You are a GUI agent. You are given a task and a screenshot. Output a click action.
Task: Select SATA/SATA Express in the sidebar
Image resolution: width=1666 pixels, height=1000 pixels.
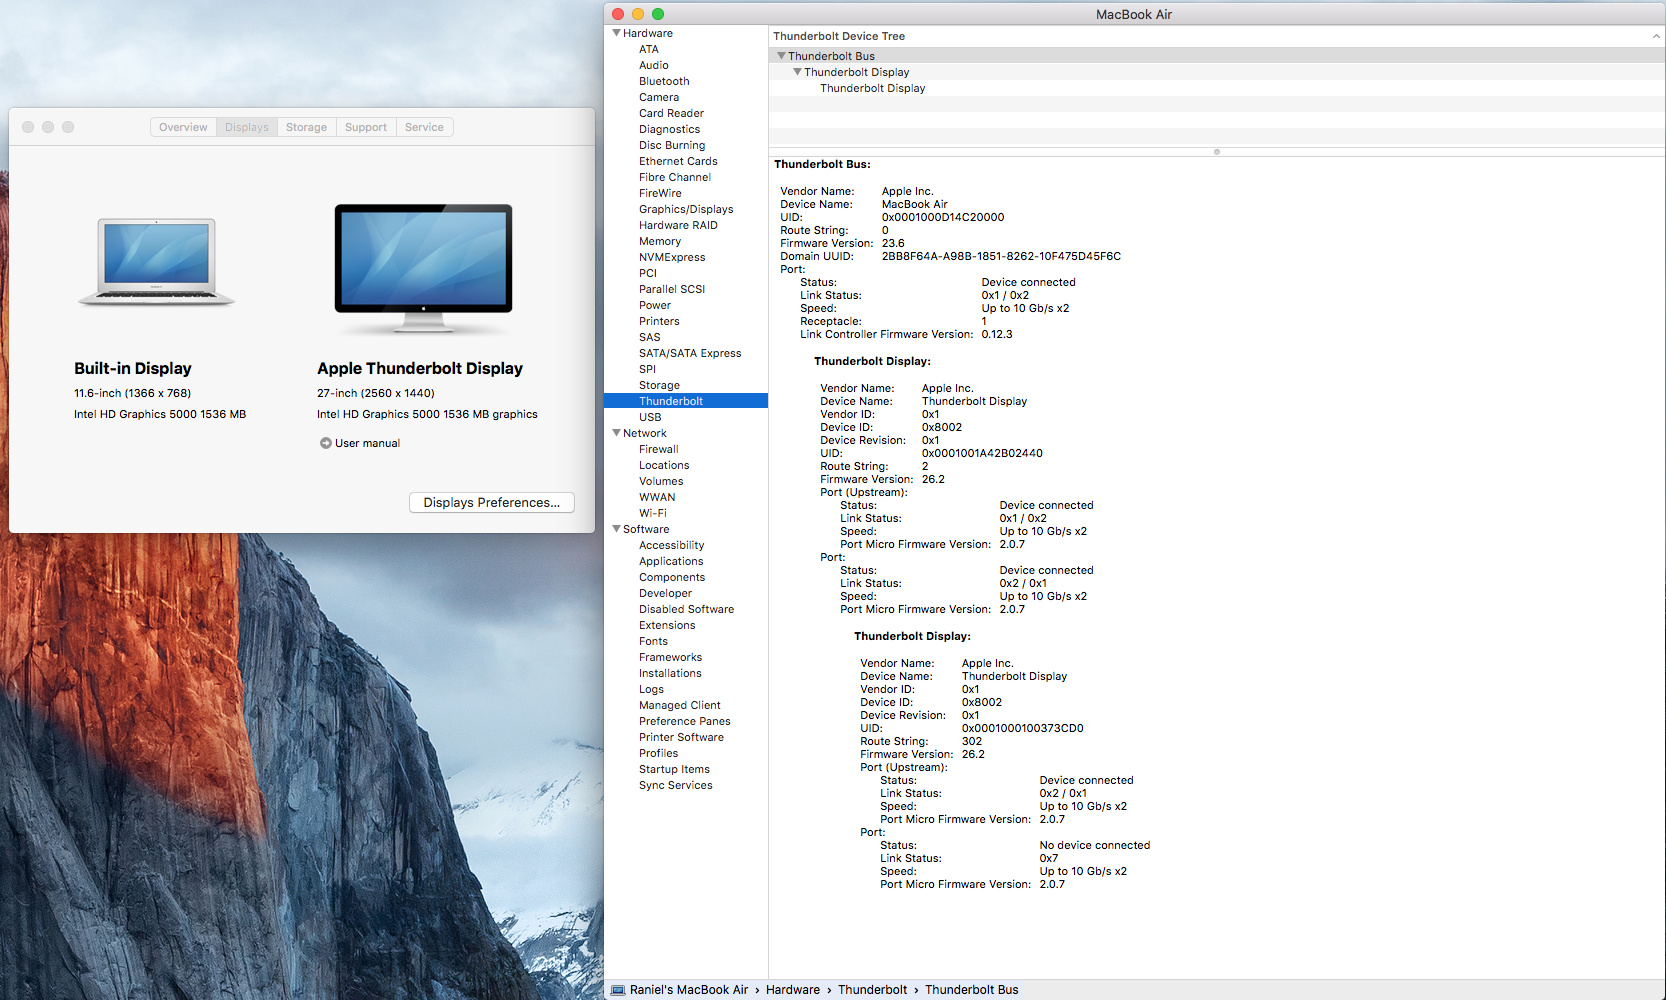690,353
